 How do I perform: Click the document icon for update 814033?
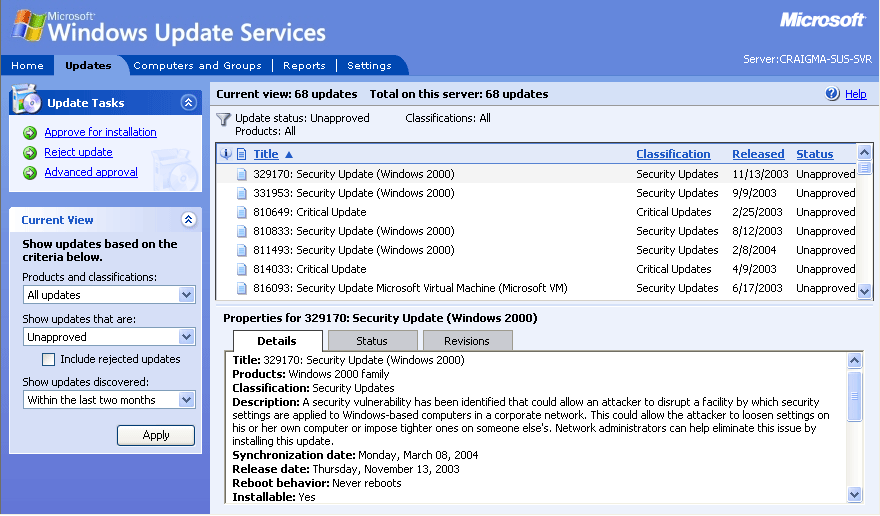241,270
